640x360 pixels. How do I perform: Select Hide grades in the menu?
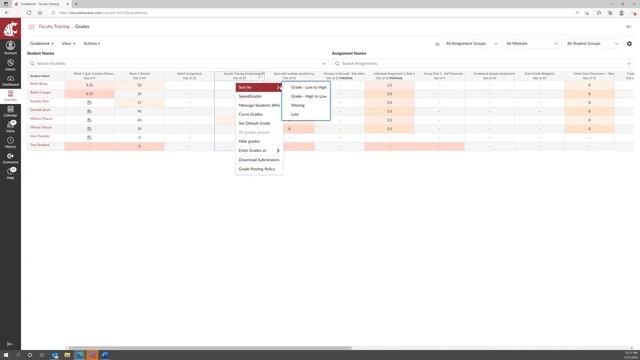tap(259, 141)
